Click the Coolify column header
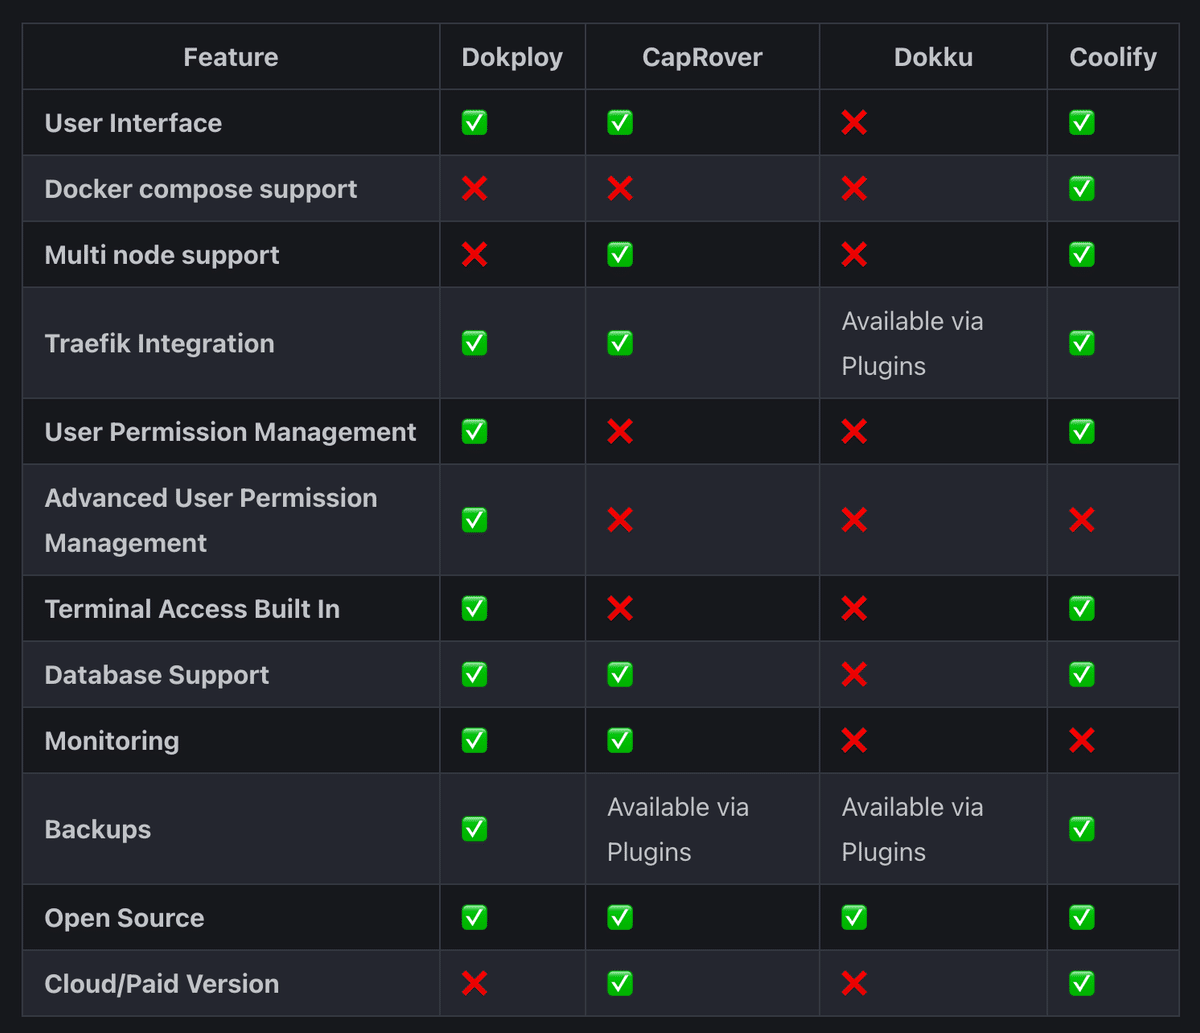The width and height of the screenshot is (1200, 1033). tap(1113, 57)
